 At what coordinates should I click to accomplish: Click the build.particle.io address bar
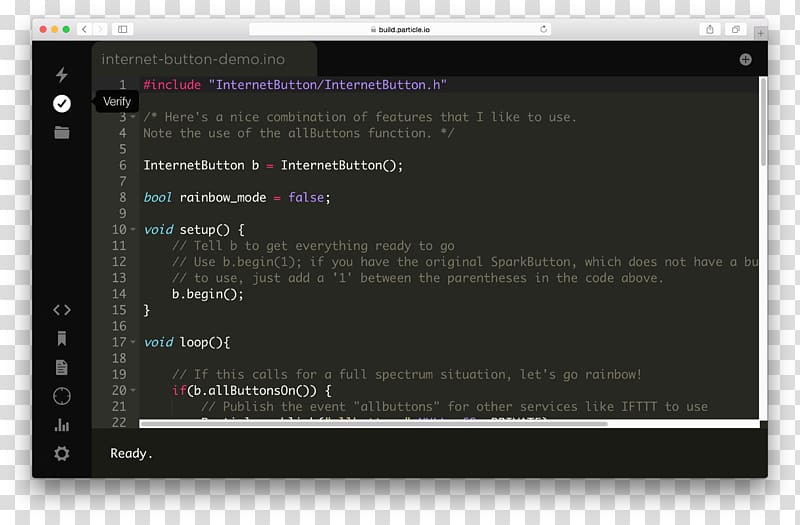(x=400, y=29)
